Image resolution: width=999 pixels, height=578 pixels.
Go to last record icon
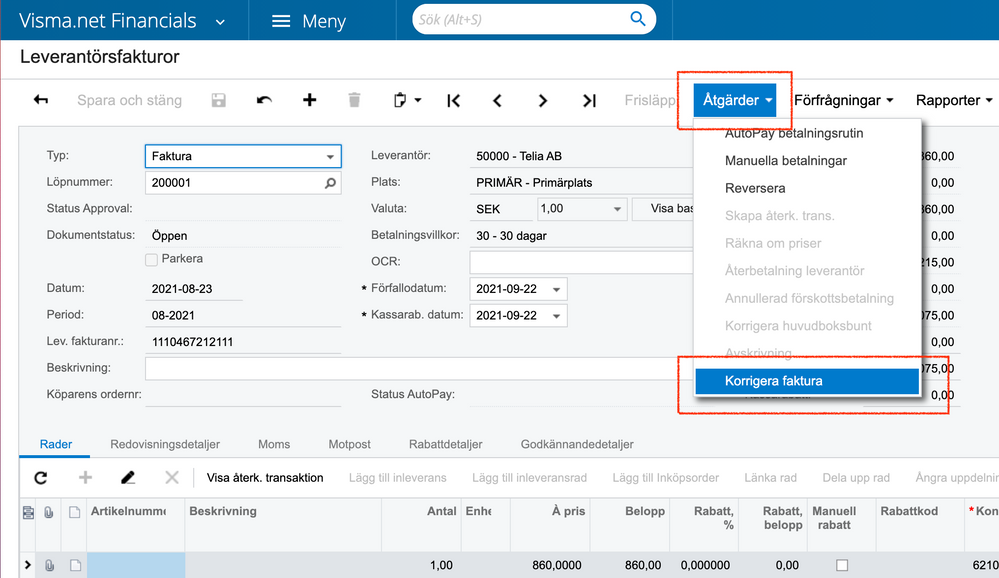[x=589, y=100]
